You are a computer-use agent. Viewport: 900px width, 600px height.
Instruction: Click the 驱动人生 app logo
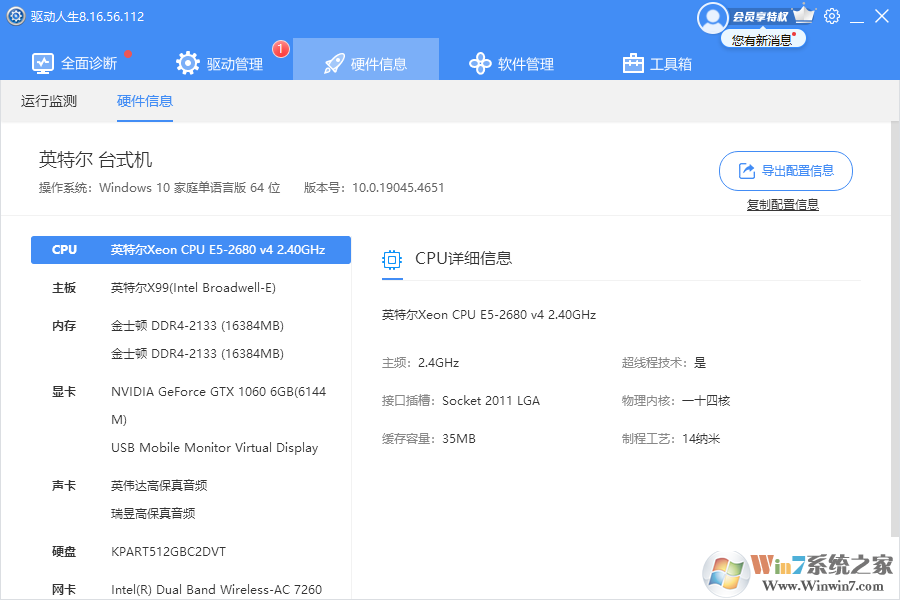point(14,14)
